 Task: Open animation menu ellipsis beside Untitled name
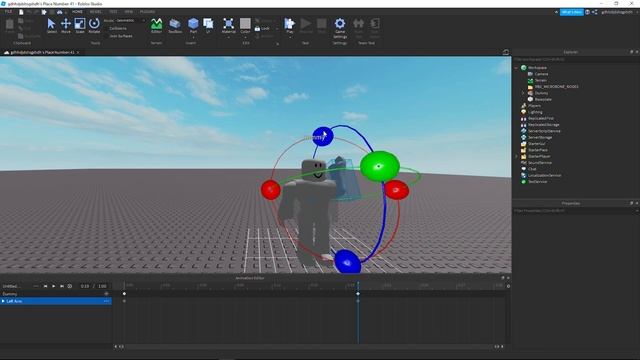click(36, 286)
